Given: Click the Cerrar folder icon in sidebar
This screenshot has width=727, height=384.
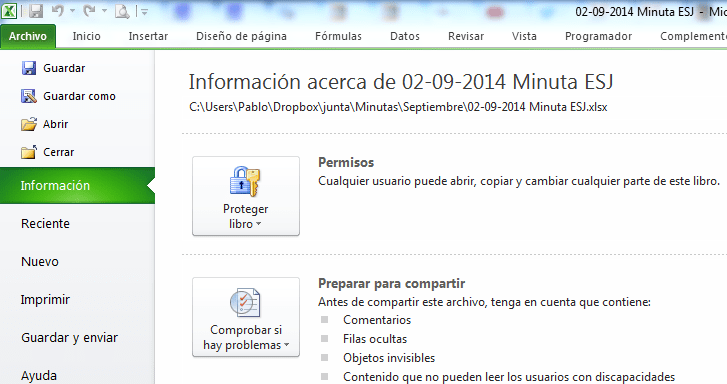Looking at the screenshot, I should point(29,152).
